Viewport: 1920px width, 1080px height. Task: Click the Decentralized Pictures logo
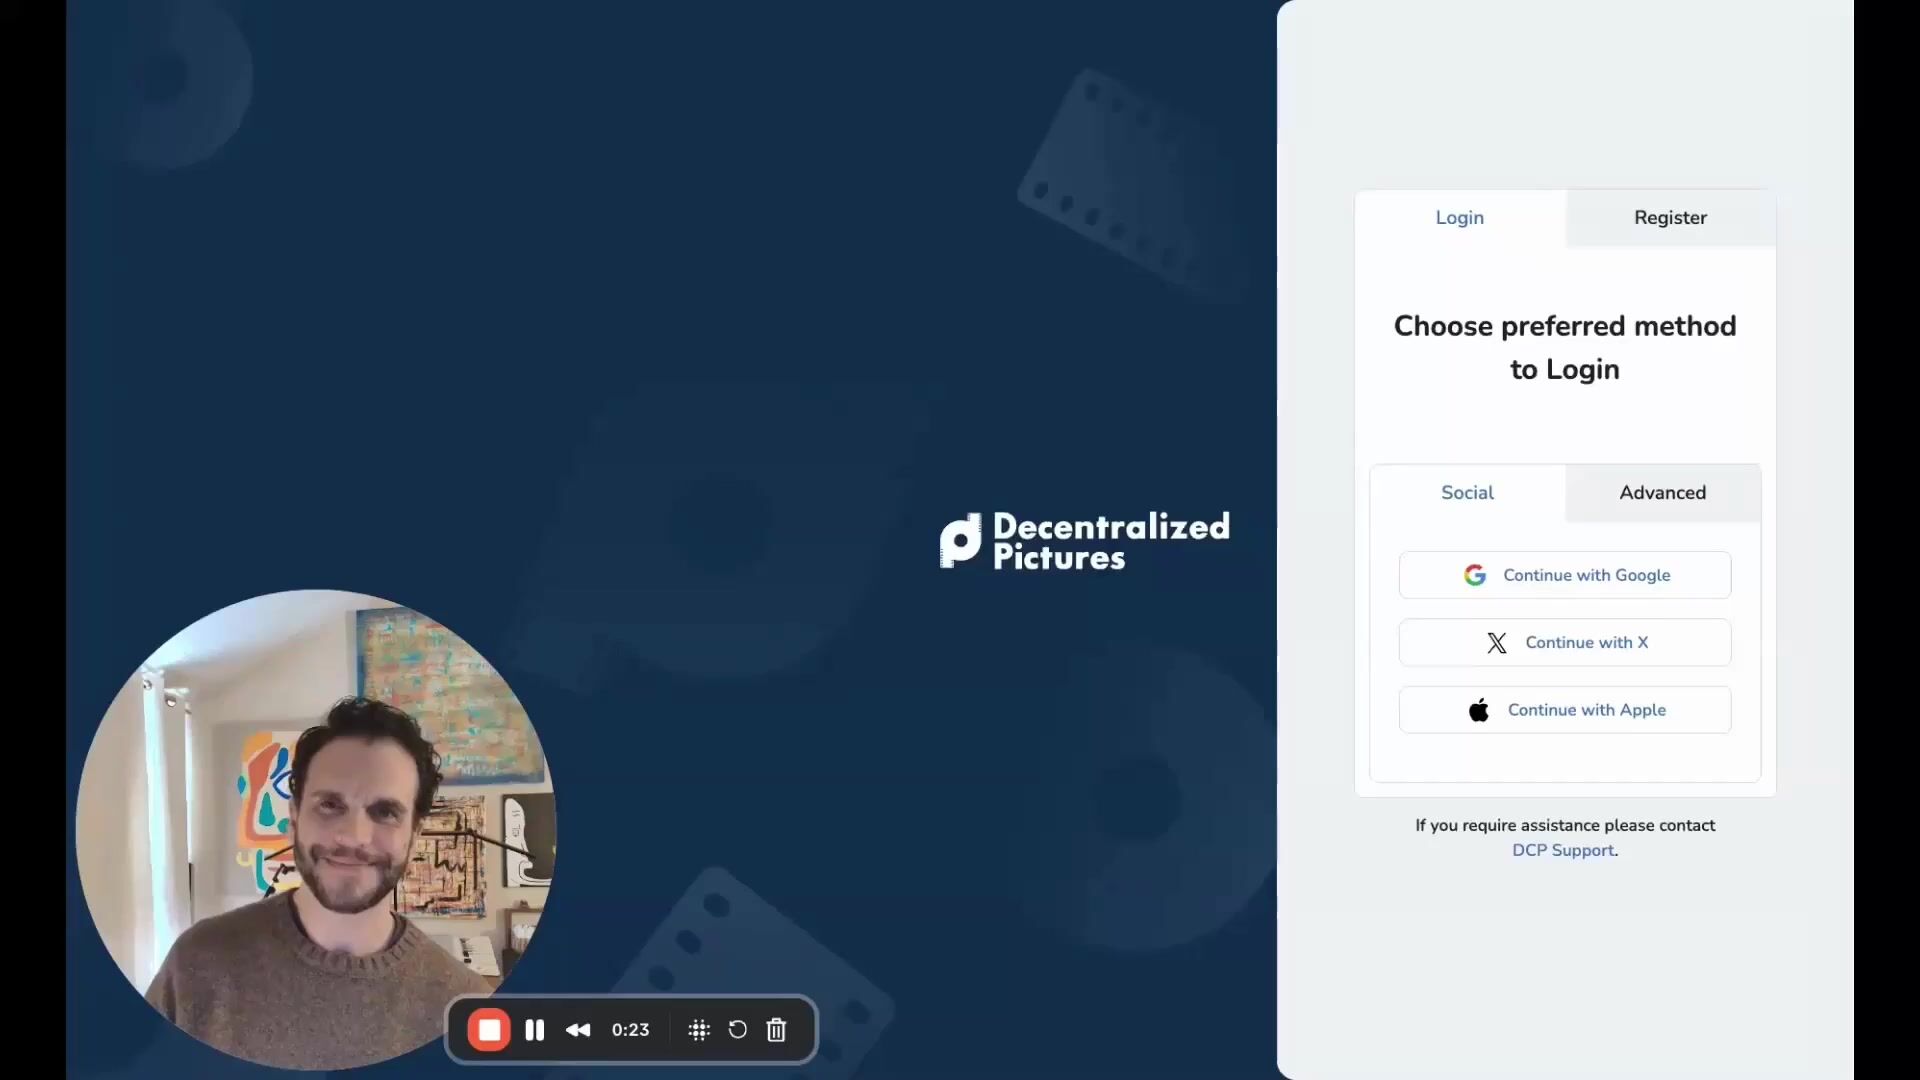click(x=1085, y=541)
